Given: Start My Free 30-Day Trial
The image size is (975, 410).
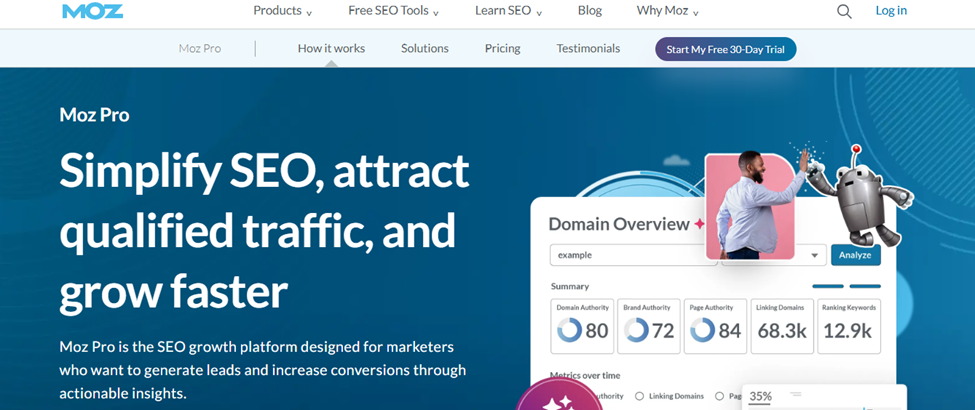Looking at the screenshot, I should [726, 49].
